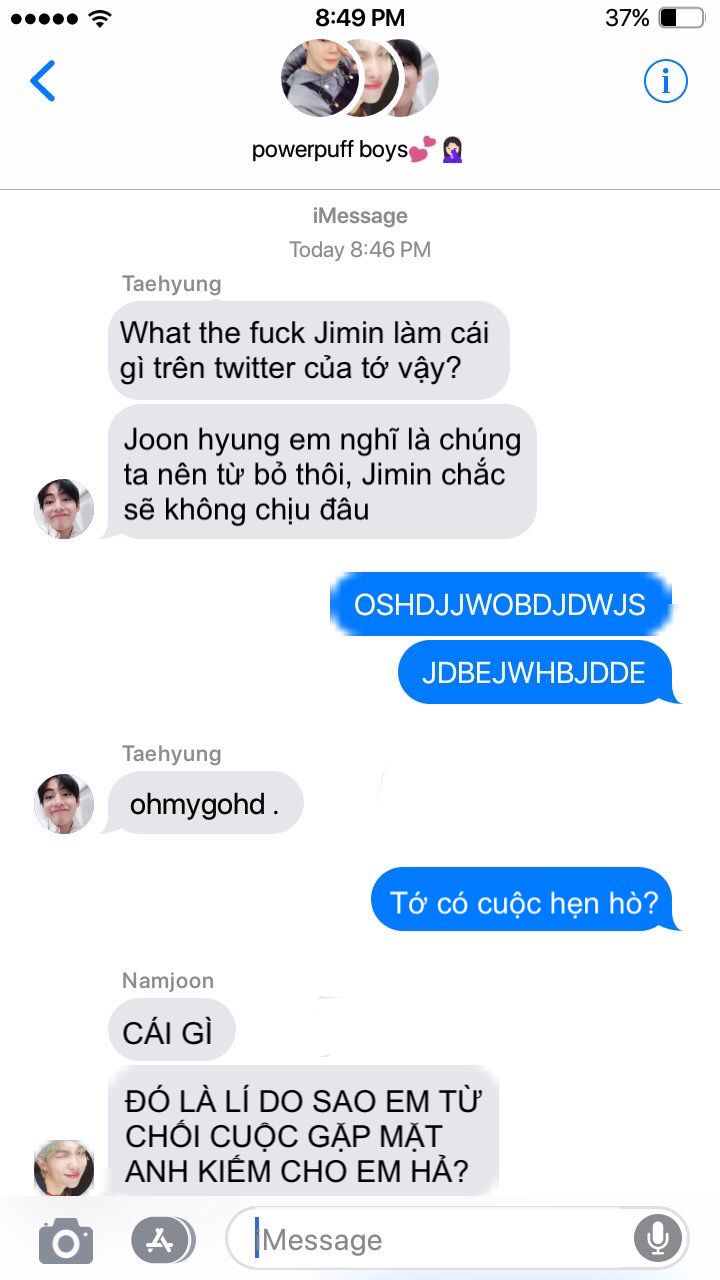Tap the back chevron arrow
The image size is (720, 1280).
(43, 81)
